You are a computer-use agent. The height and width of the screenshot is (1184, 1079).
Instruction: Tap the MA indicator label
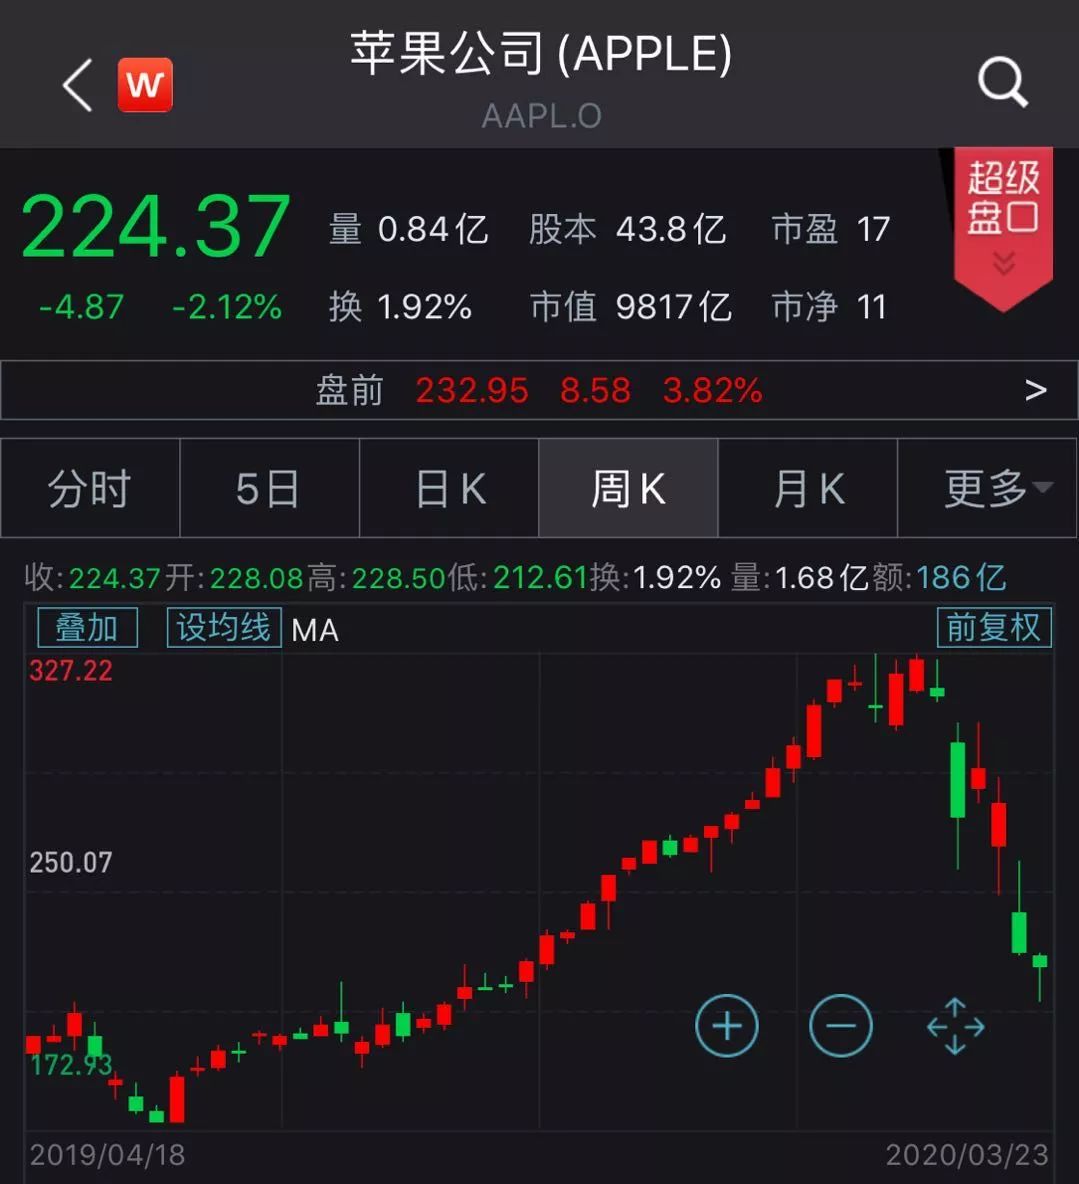pos(315,630)
